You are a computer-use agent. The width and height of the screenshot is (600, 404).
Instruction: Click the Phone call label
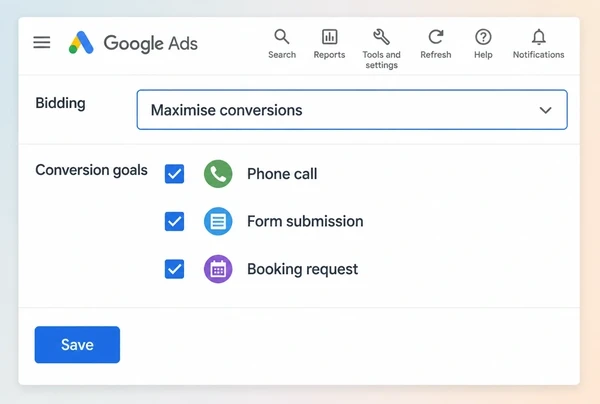pos(282,174)
